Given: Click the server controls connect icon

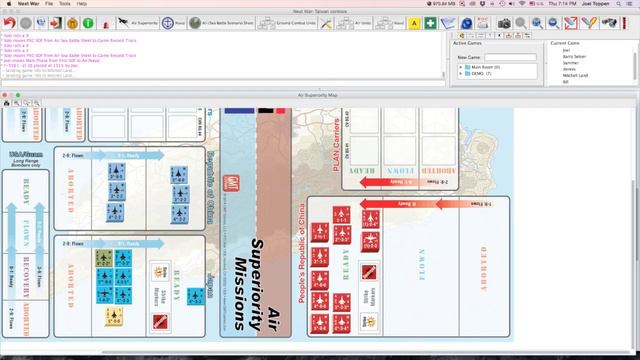Looking at the screenshot, I should pos(462,36).
